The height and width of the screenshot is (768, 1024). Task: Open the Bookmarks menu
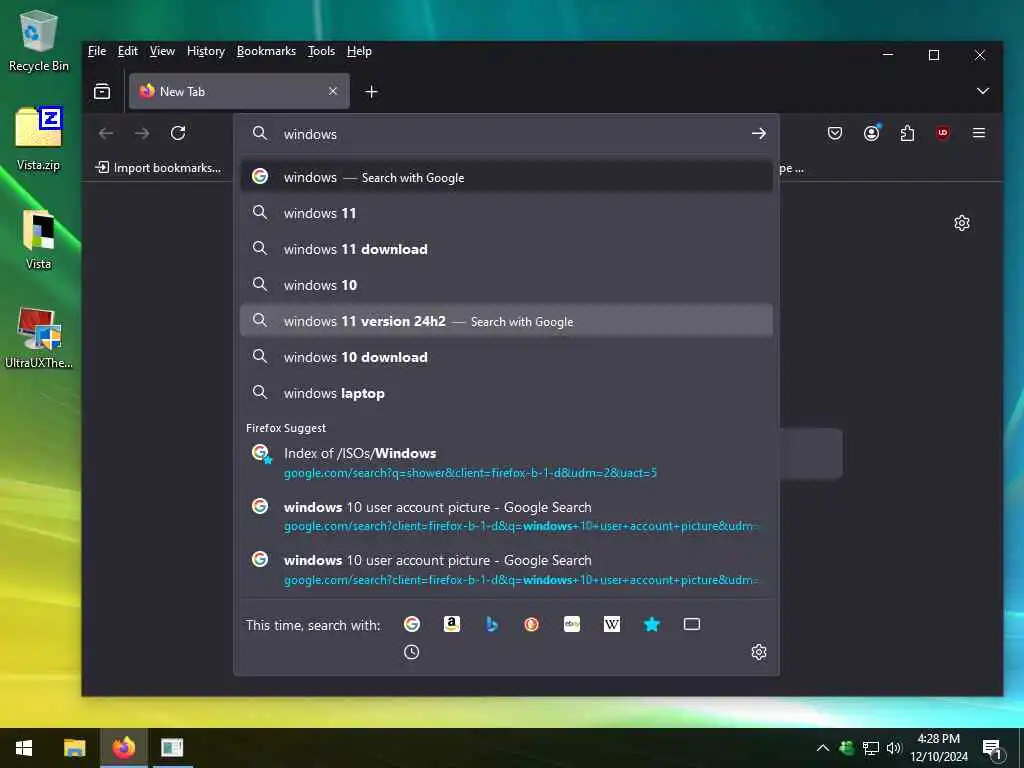[x=266, y=51]
